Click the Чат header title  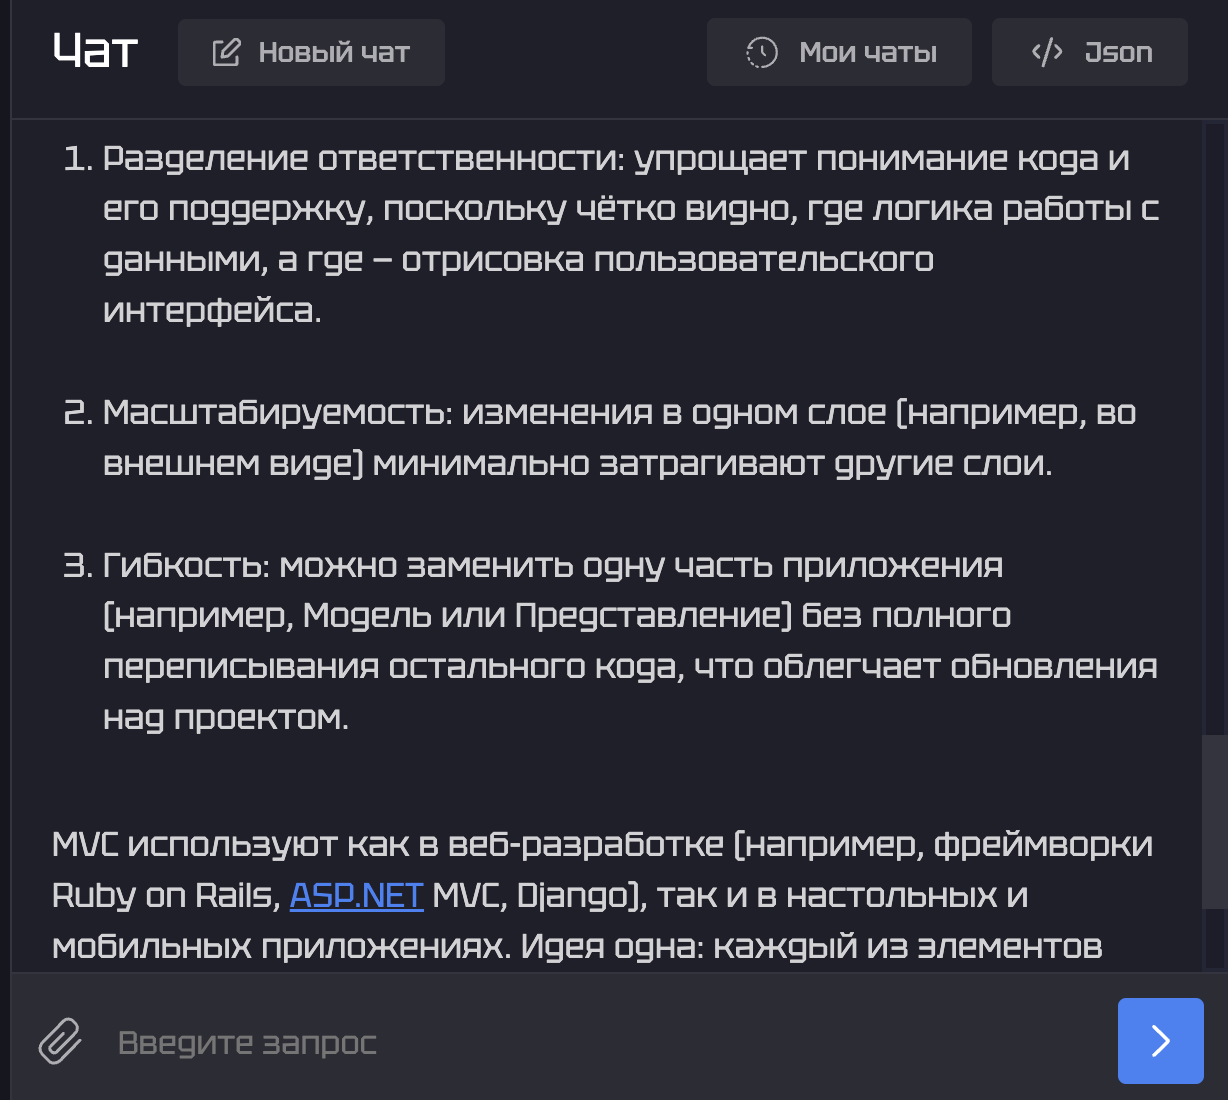pyautogui.click(x=95, y=51)
